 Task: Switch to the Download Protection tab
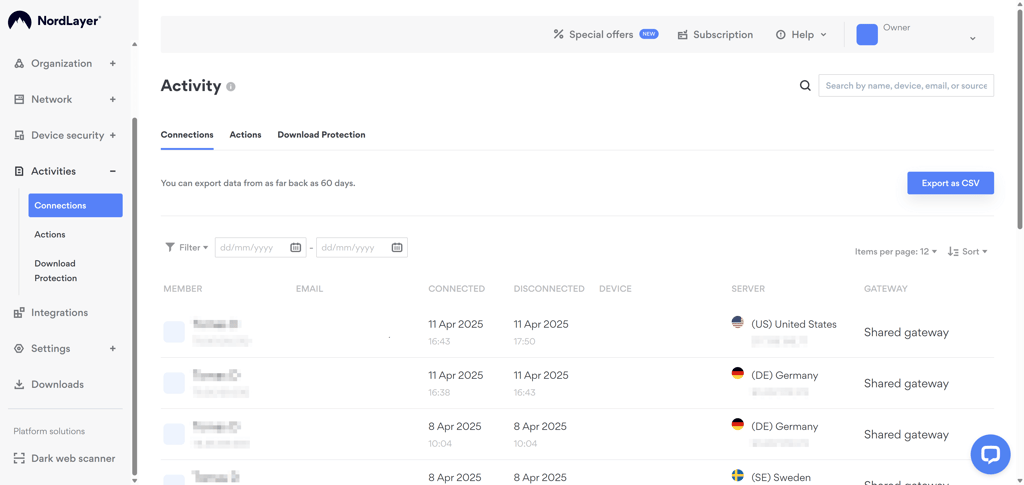click(x=321, y=134)
